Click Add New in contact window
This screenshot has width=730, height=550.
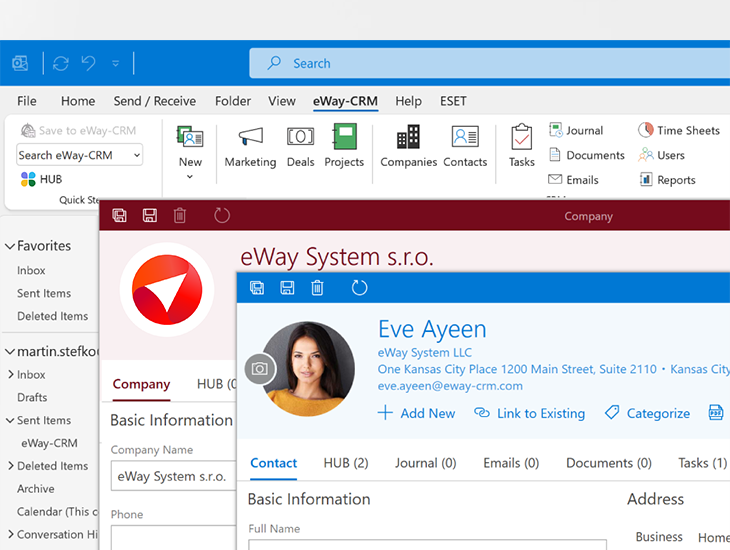[x=416, y=413]
